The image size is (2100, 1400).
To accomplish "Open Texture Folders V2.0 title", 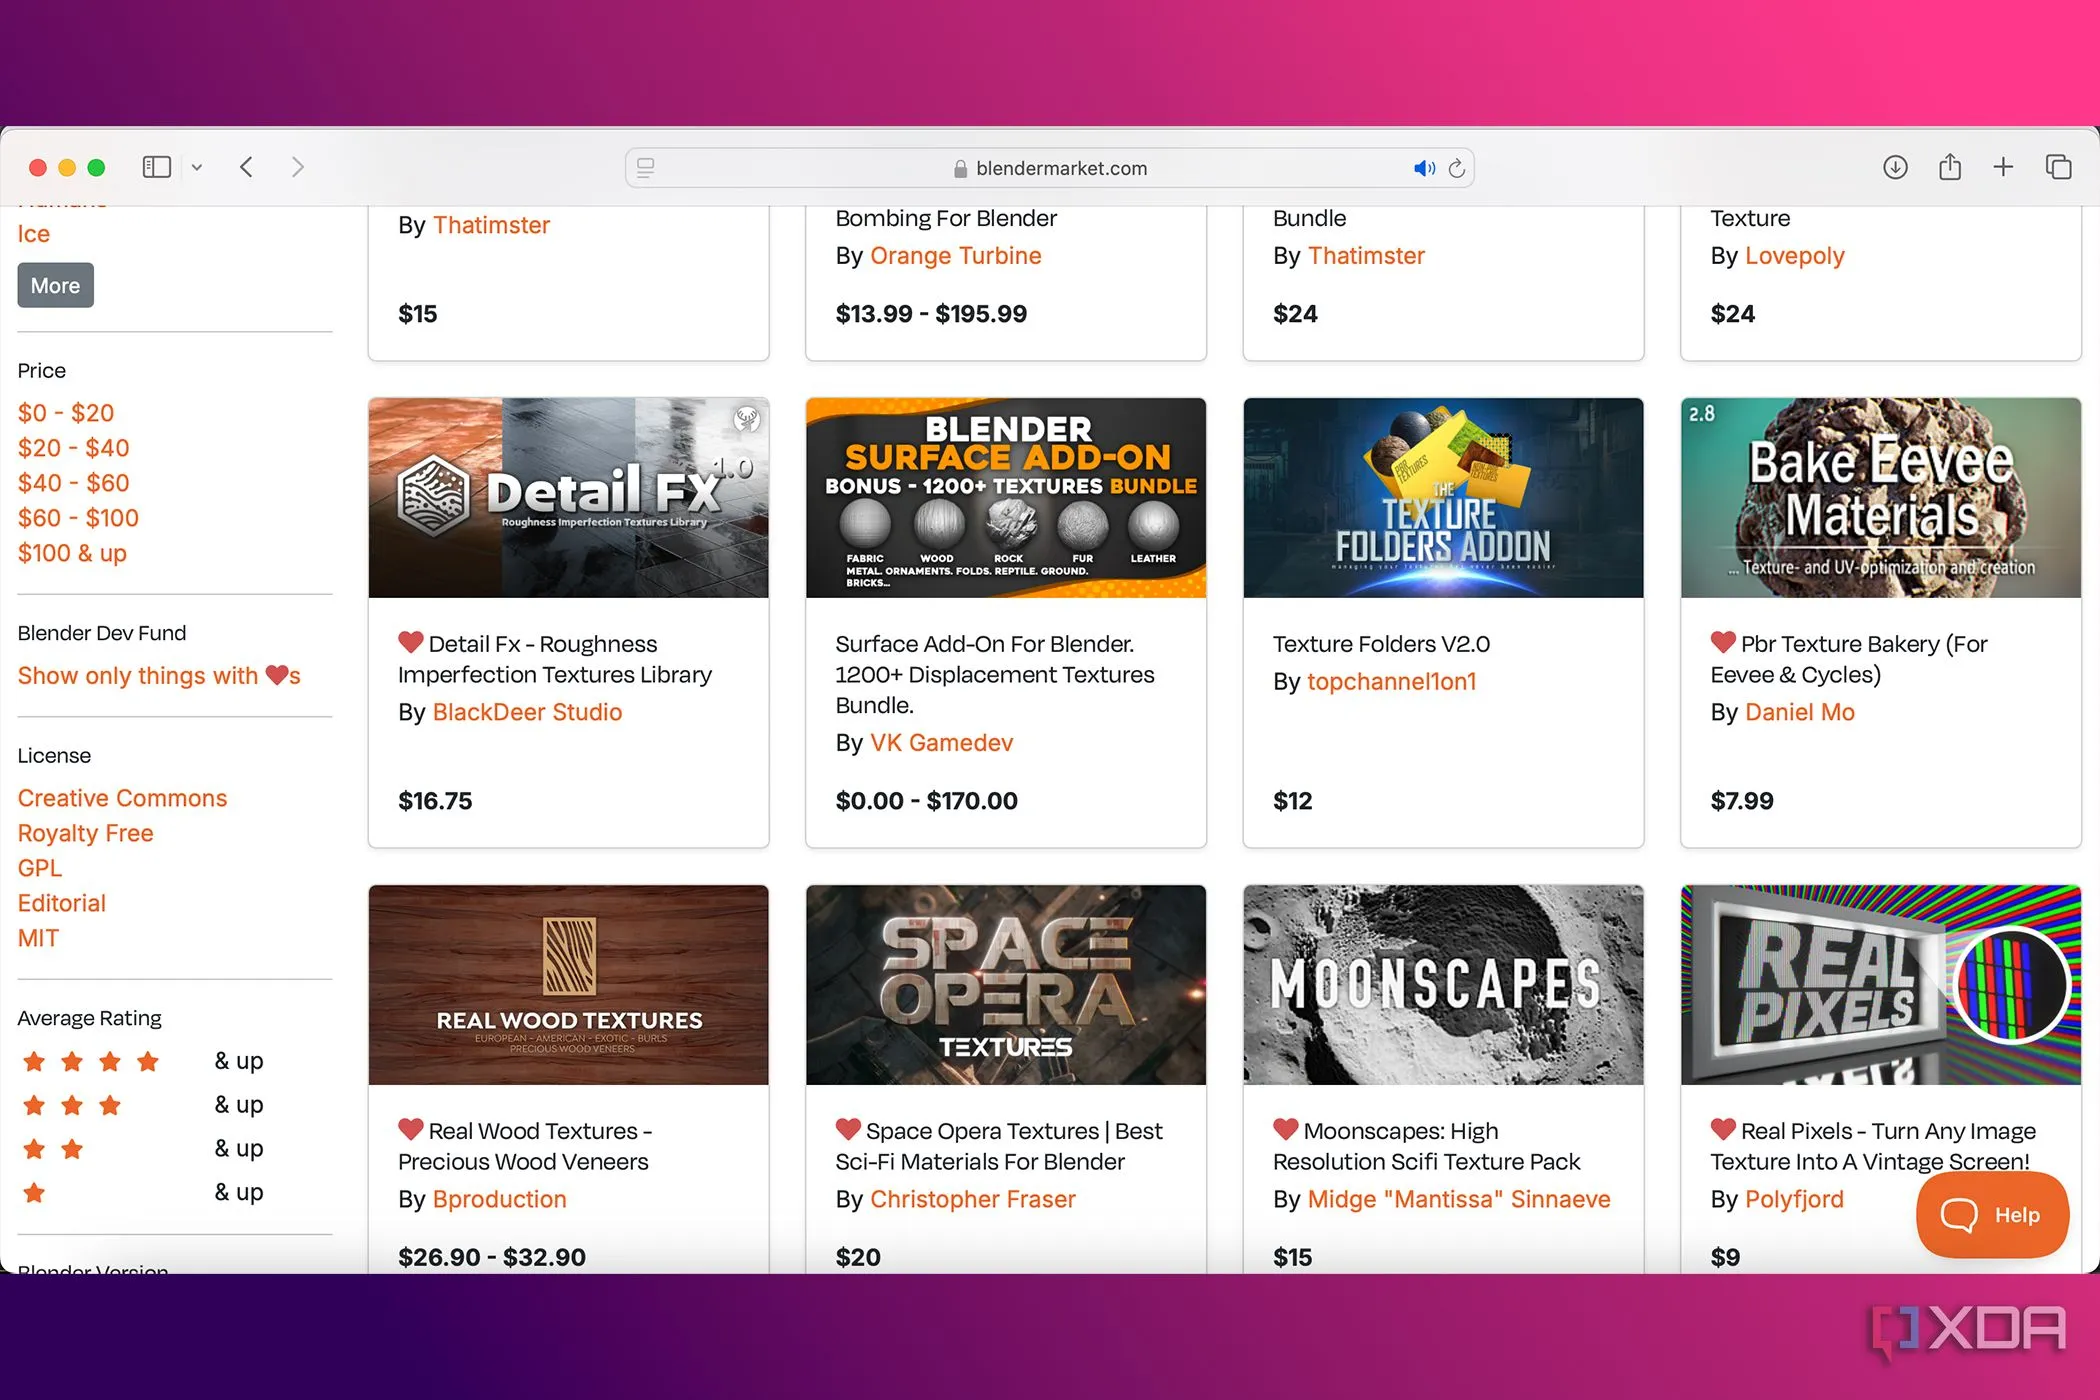I will click(1381, 644).
